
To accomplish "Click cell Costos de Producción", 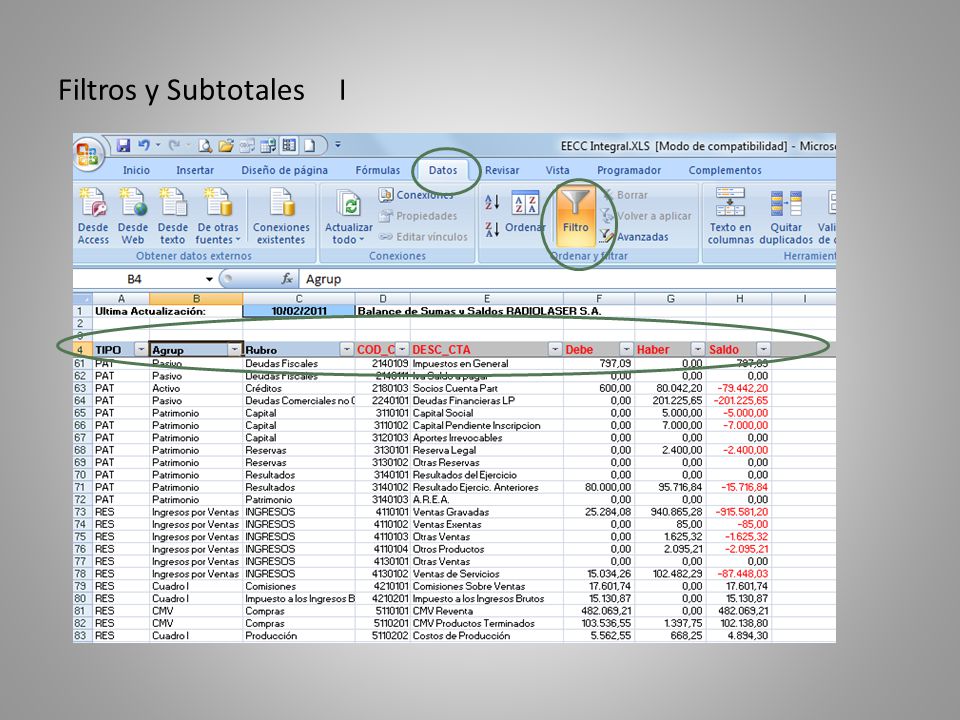I will 487,636.
